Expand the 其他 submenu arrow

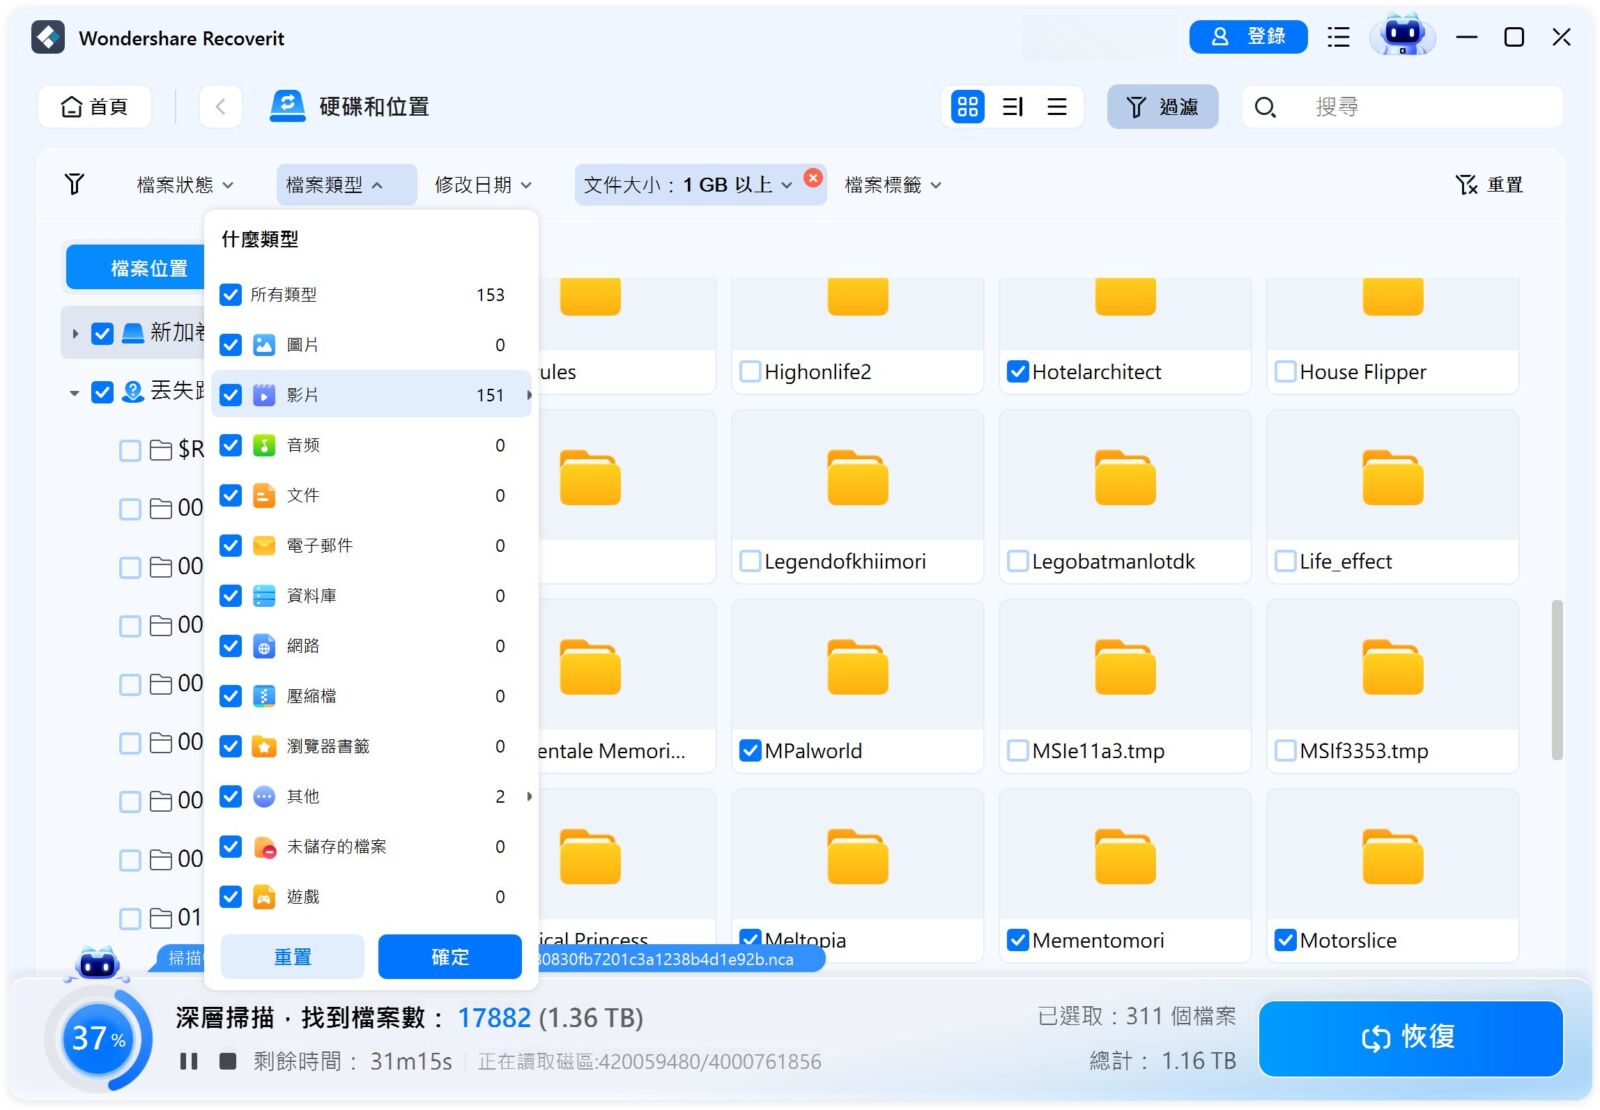click(x=529, y=796)
